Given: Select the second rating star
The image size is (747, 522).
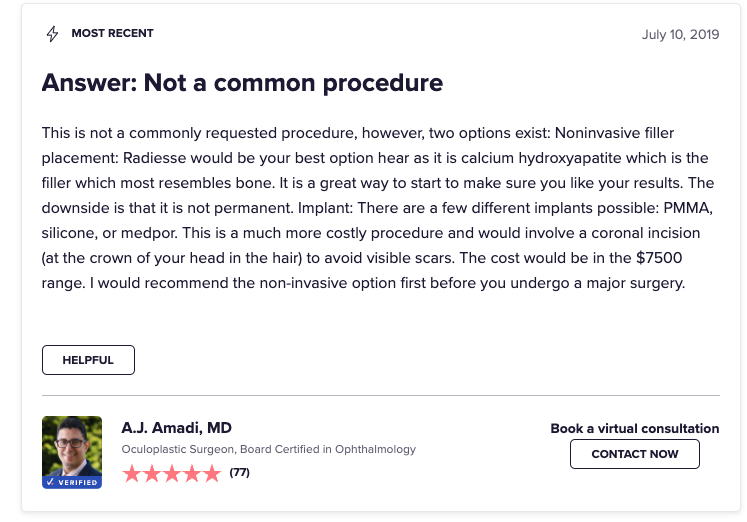Looking at the screenshot, I should tap(151, 474).
